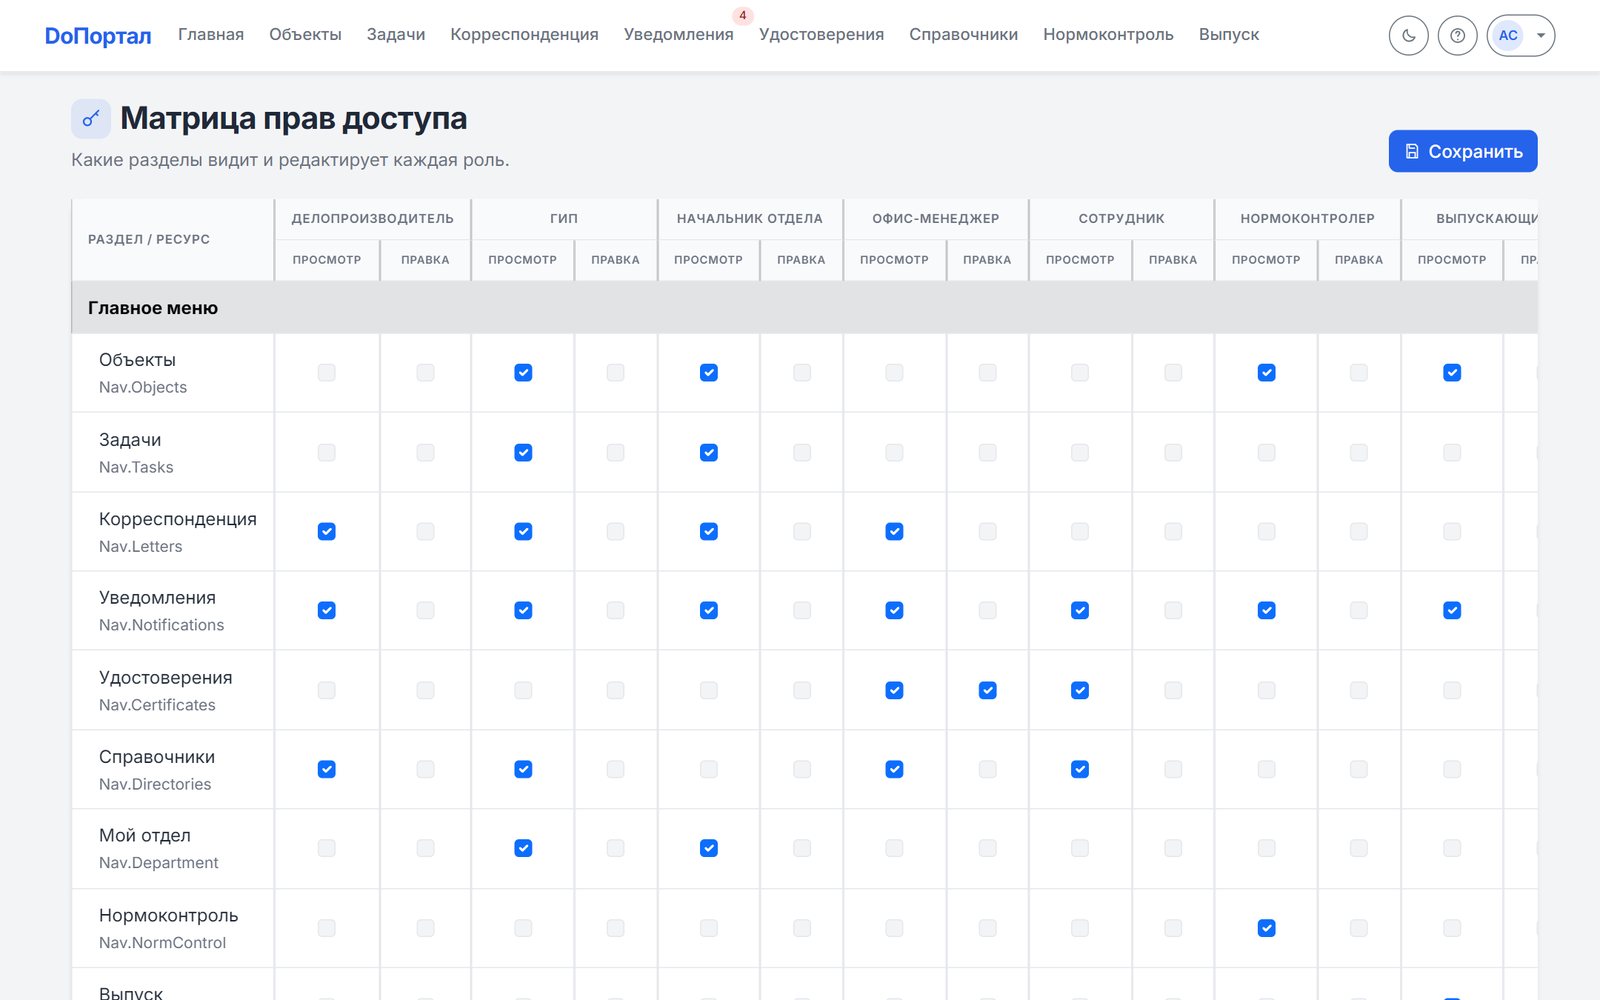Enable Задачи view for Офис-менеджер
The height and width of the screenshot is (1000, 1600).
pos(894,453)
